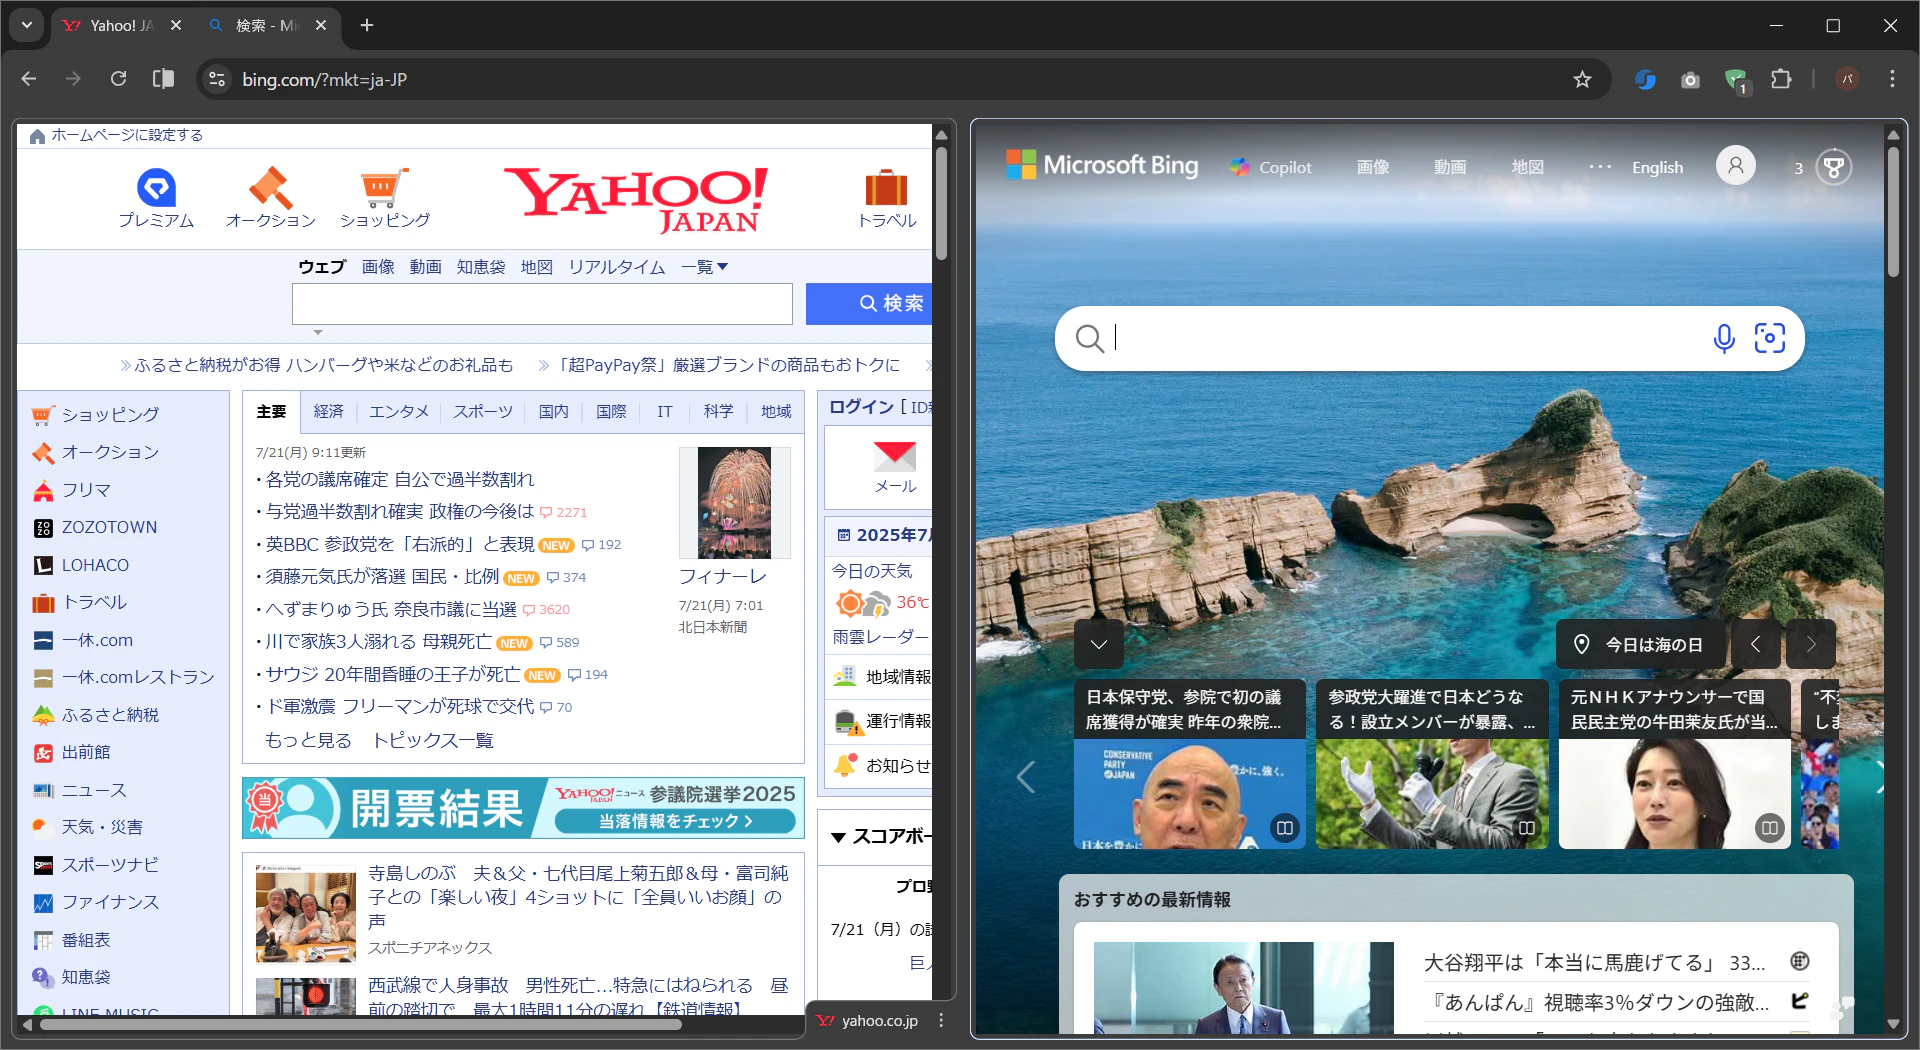Select the 経済 news tab
Viewport: 1920px width, 1050px height.
click(328, 411)
